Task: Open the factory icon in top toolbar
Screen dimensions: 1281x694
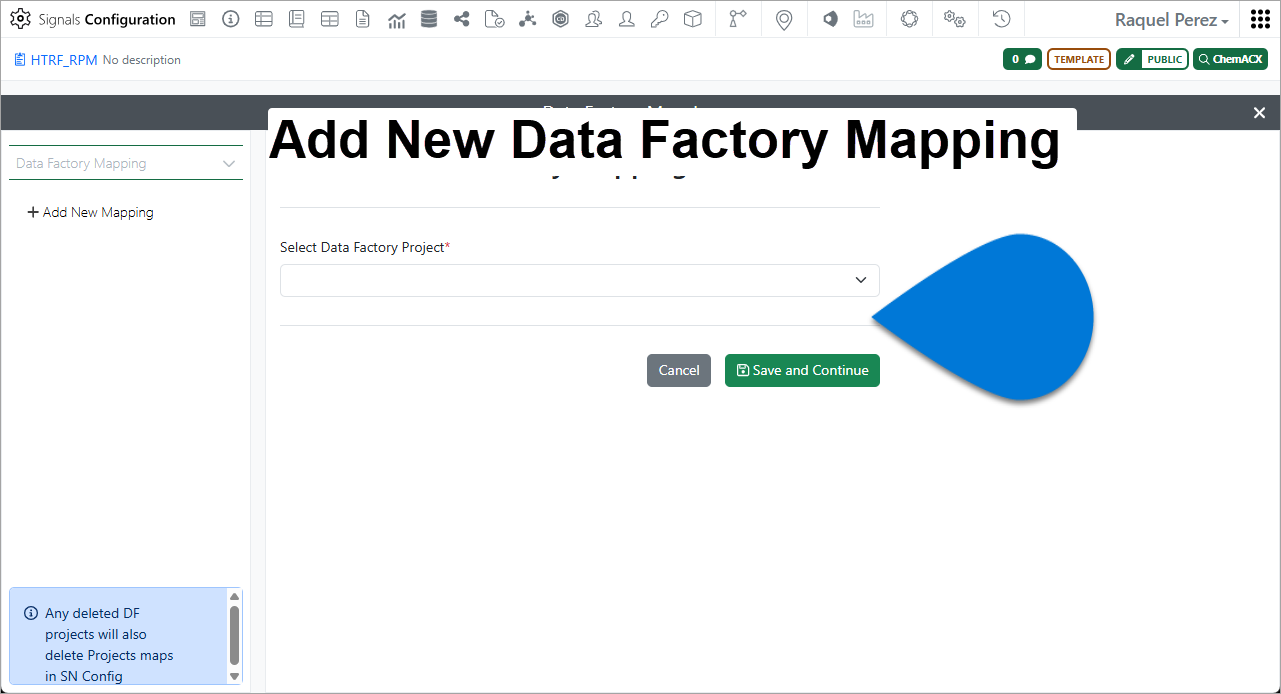Action: pyautogui.click(x=863, y=19)
